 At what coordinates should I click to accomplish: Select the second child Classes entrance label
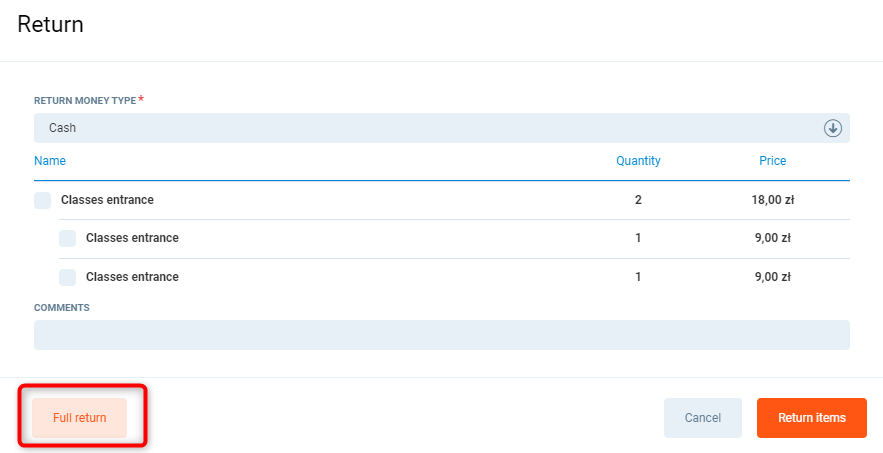point(132,277)
